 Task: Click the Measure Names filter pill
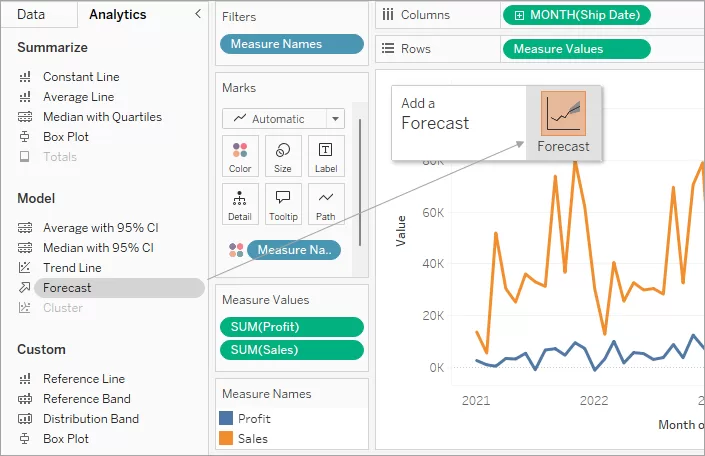click(291, 44)
